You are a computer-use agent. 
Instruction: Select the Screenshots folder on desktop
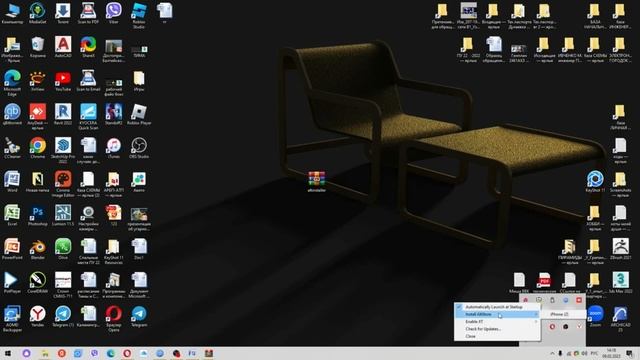point(620,184)
